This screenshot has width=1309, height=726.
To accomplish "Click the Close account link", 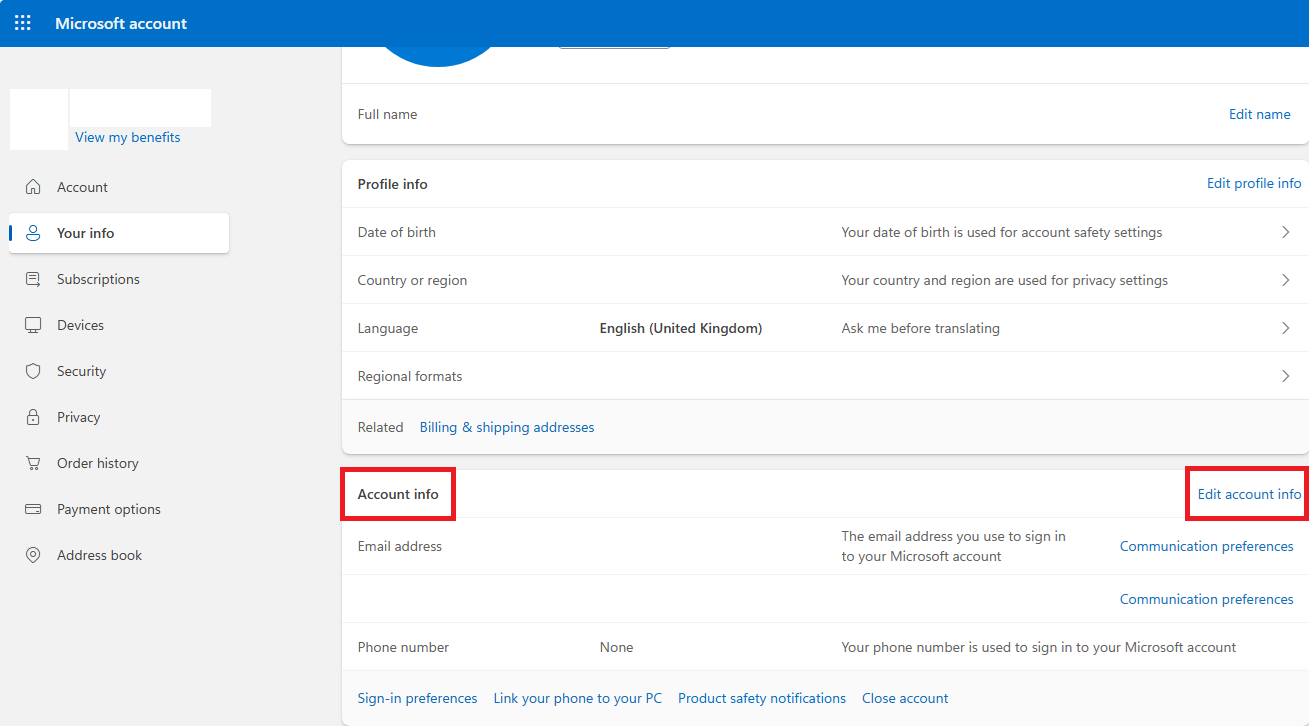I will coord(905,698).
